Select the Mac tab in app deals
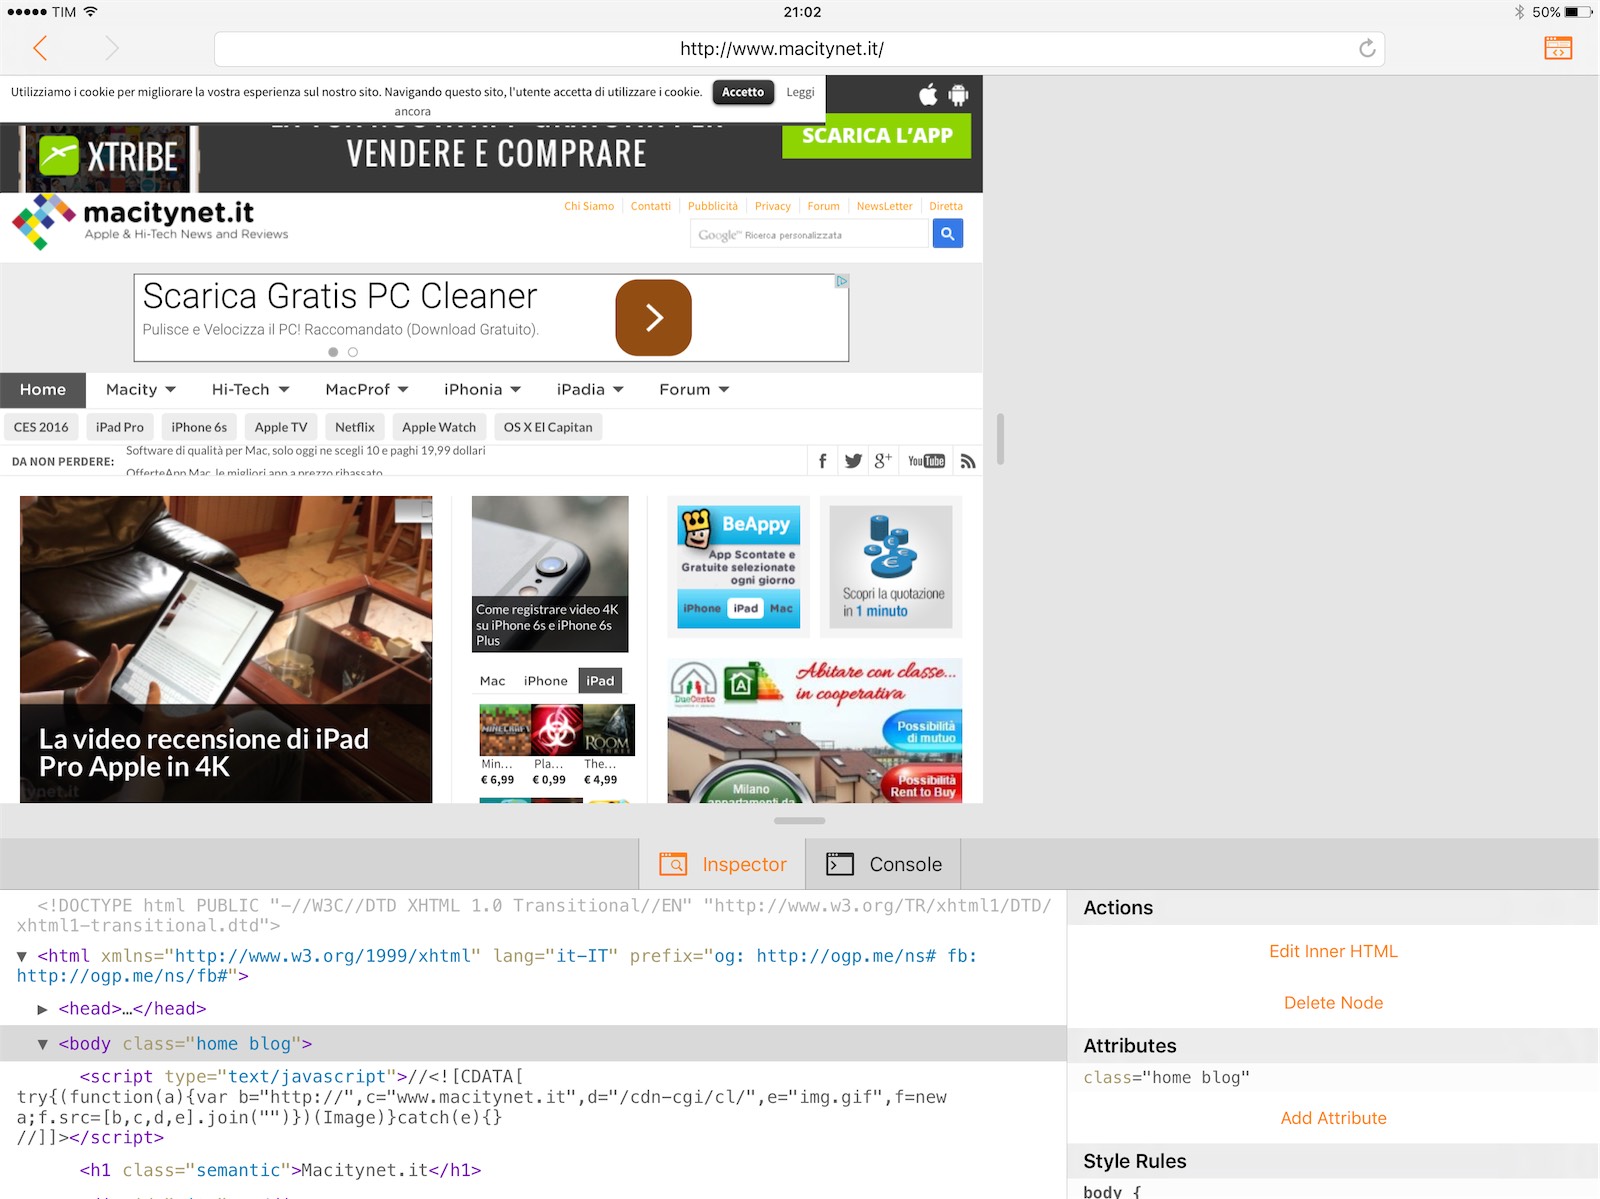Screen dimensions: 1600x1199 click(x=493, y=681)
